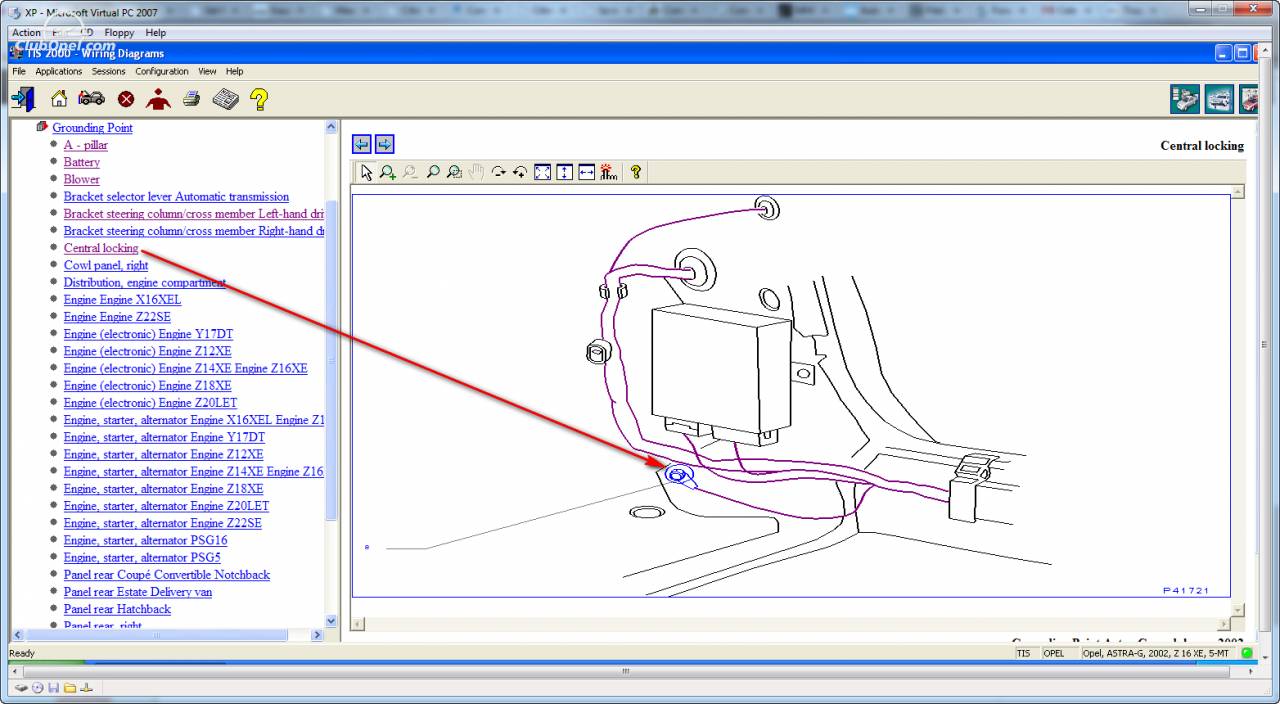Image resolution: width=1280 pixels, height=704 pixels.
Task: Click the diagram horizontal scroll left arrow
Action: [358, 624]
